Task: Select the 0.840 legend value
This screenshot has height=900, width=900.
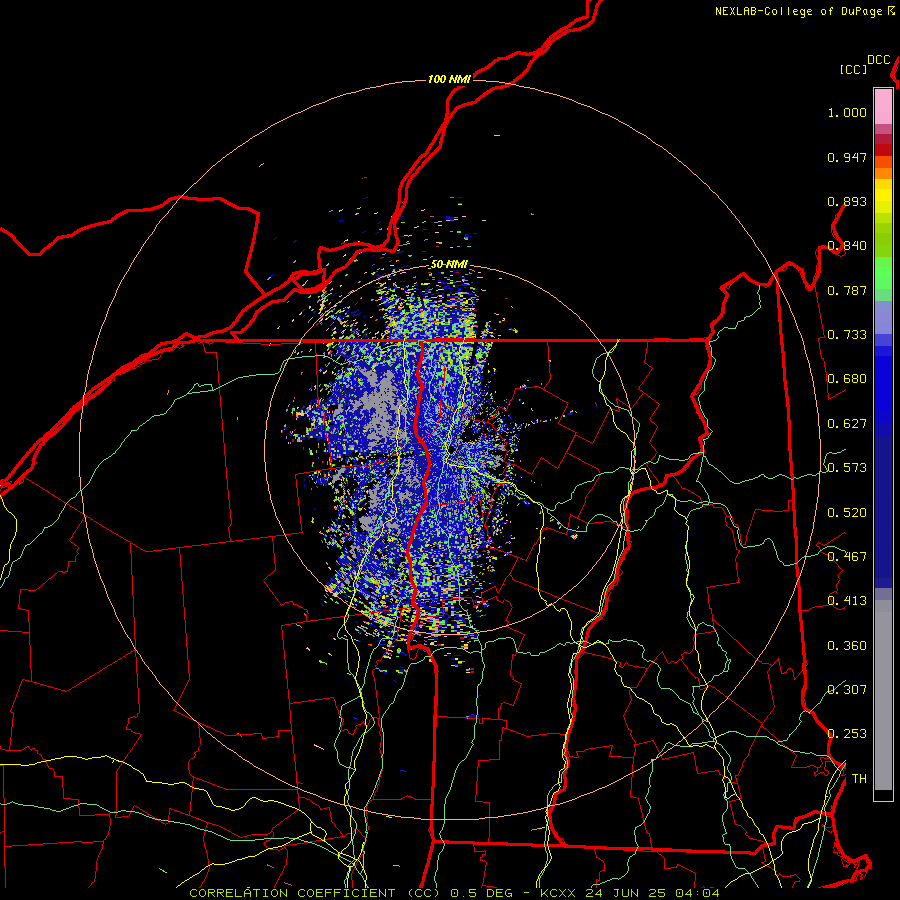Action: click(847, 246)
